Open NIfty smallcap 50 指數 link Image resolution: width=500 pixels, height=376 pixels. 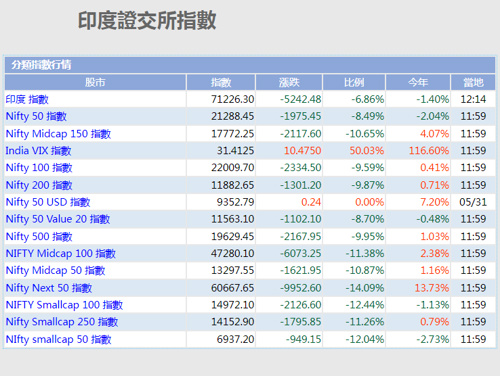click(x=58, y=339)
